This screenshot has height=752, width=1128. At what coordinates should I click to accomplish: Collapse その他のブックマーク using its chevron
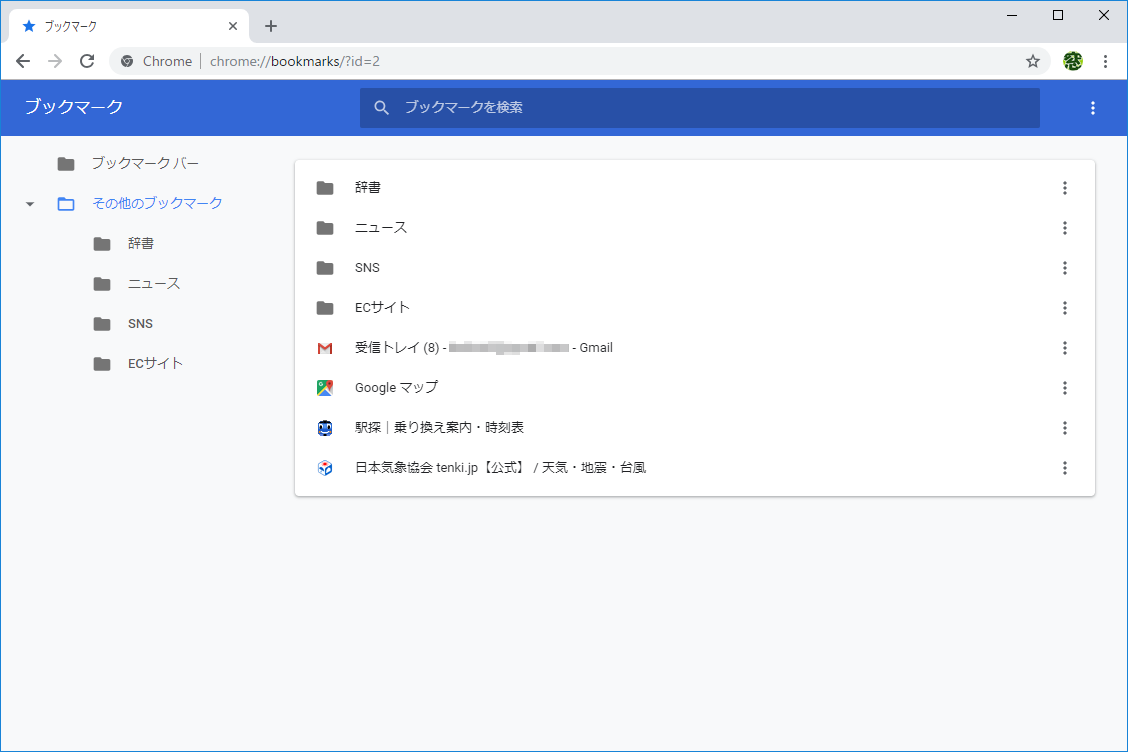[29, 202]
